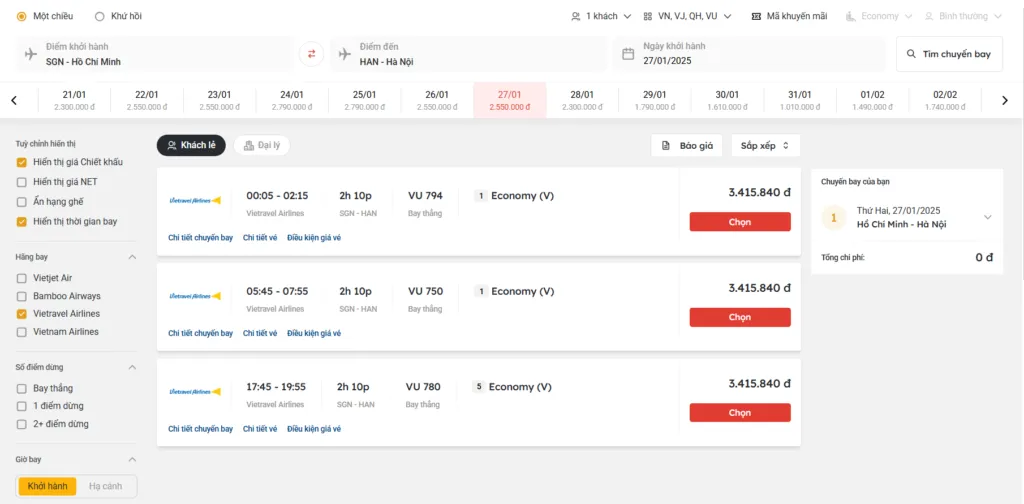Collapse the Hãng bay filter section

132,257
